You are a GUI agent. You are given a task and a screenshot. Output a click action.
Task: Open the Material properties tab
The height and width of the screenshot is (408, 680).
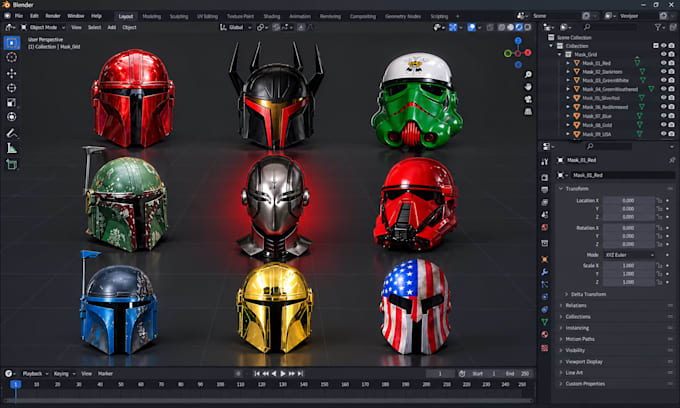click(x=545, y=335)
